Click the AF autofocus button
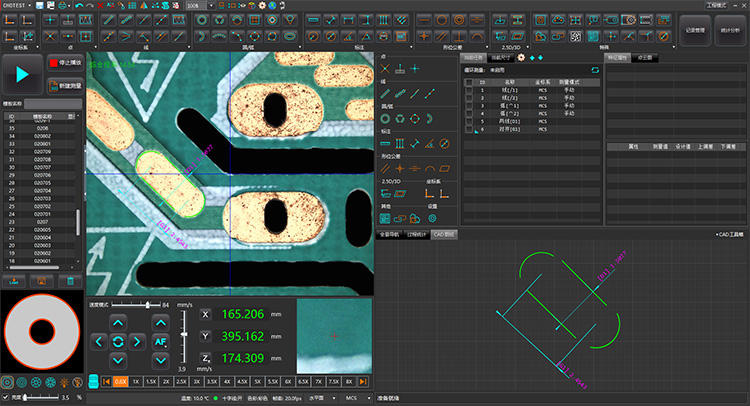 coord(161,341)
